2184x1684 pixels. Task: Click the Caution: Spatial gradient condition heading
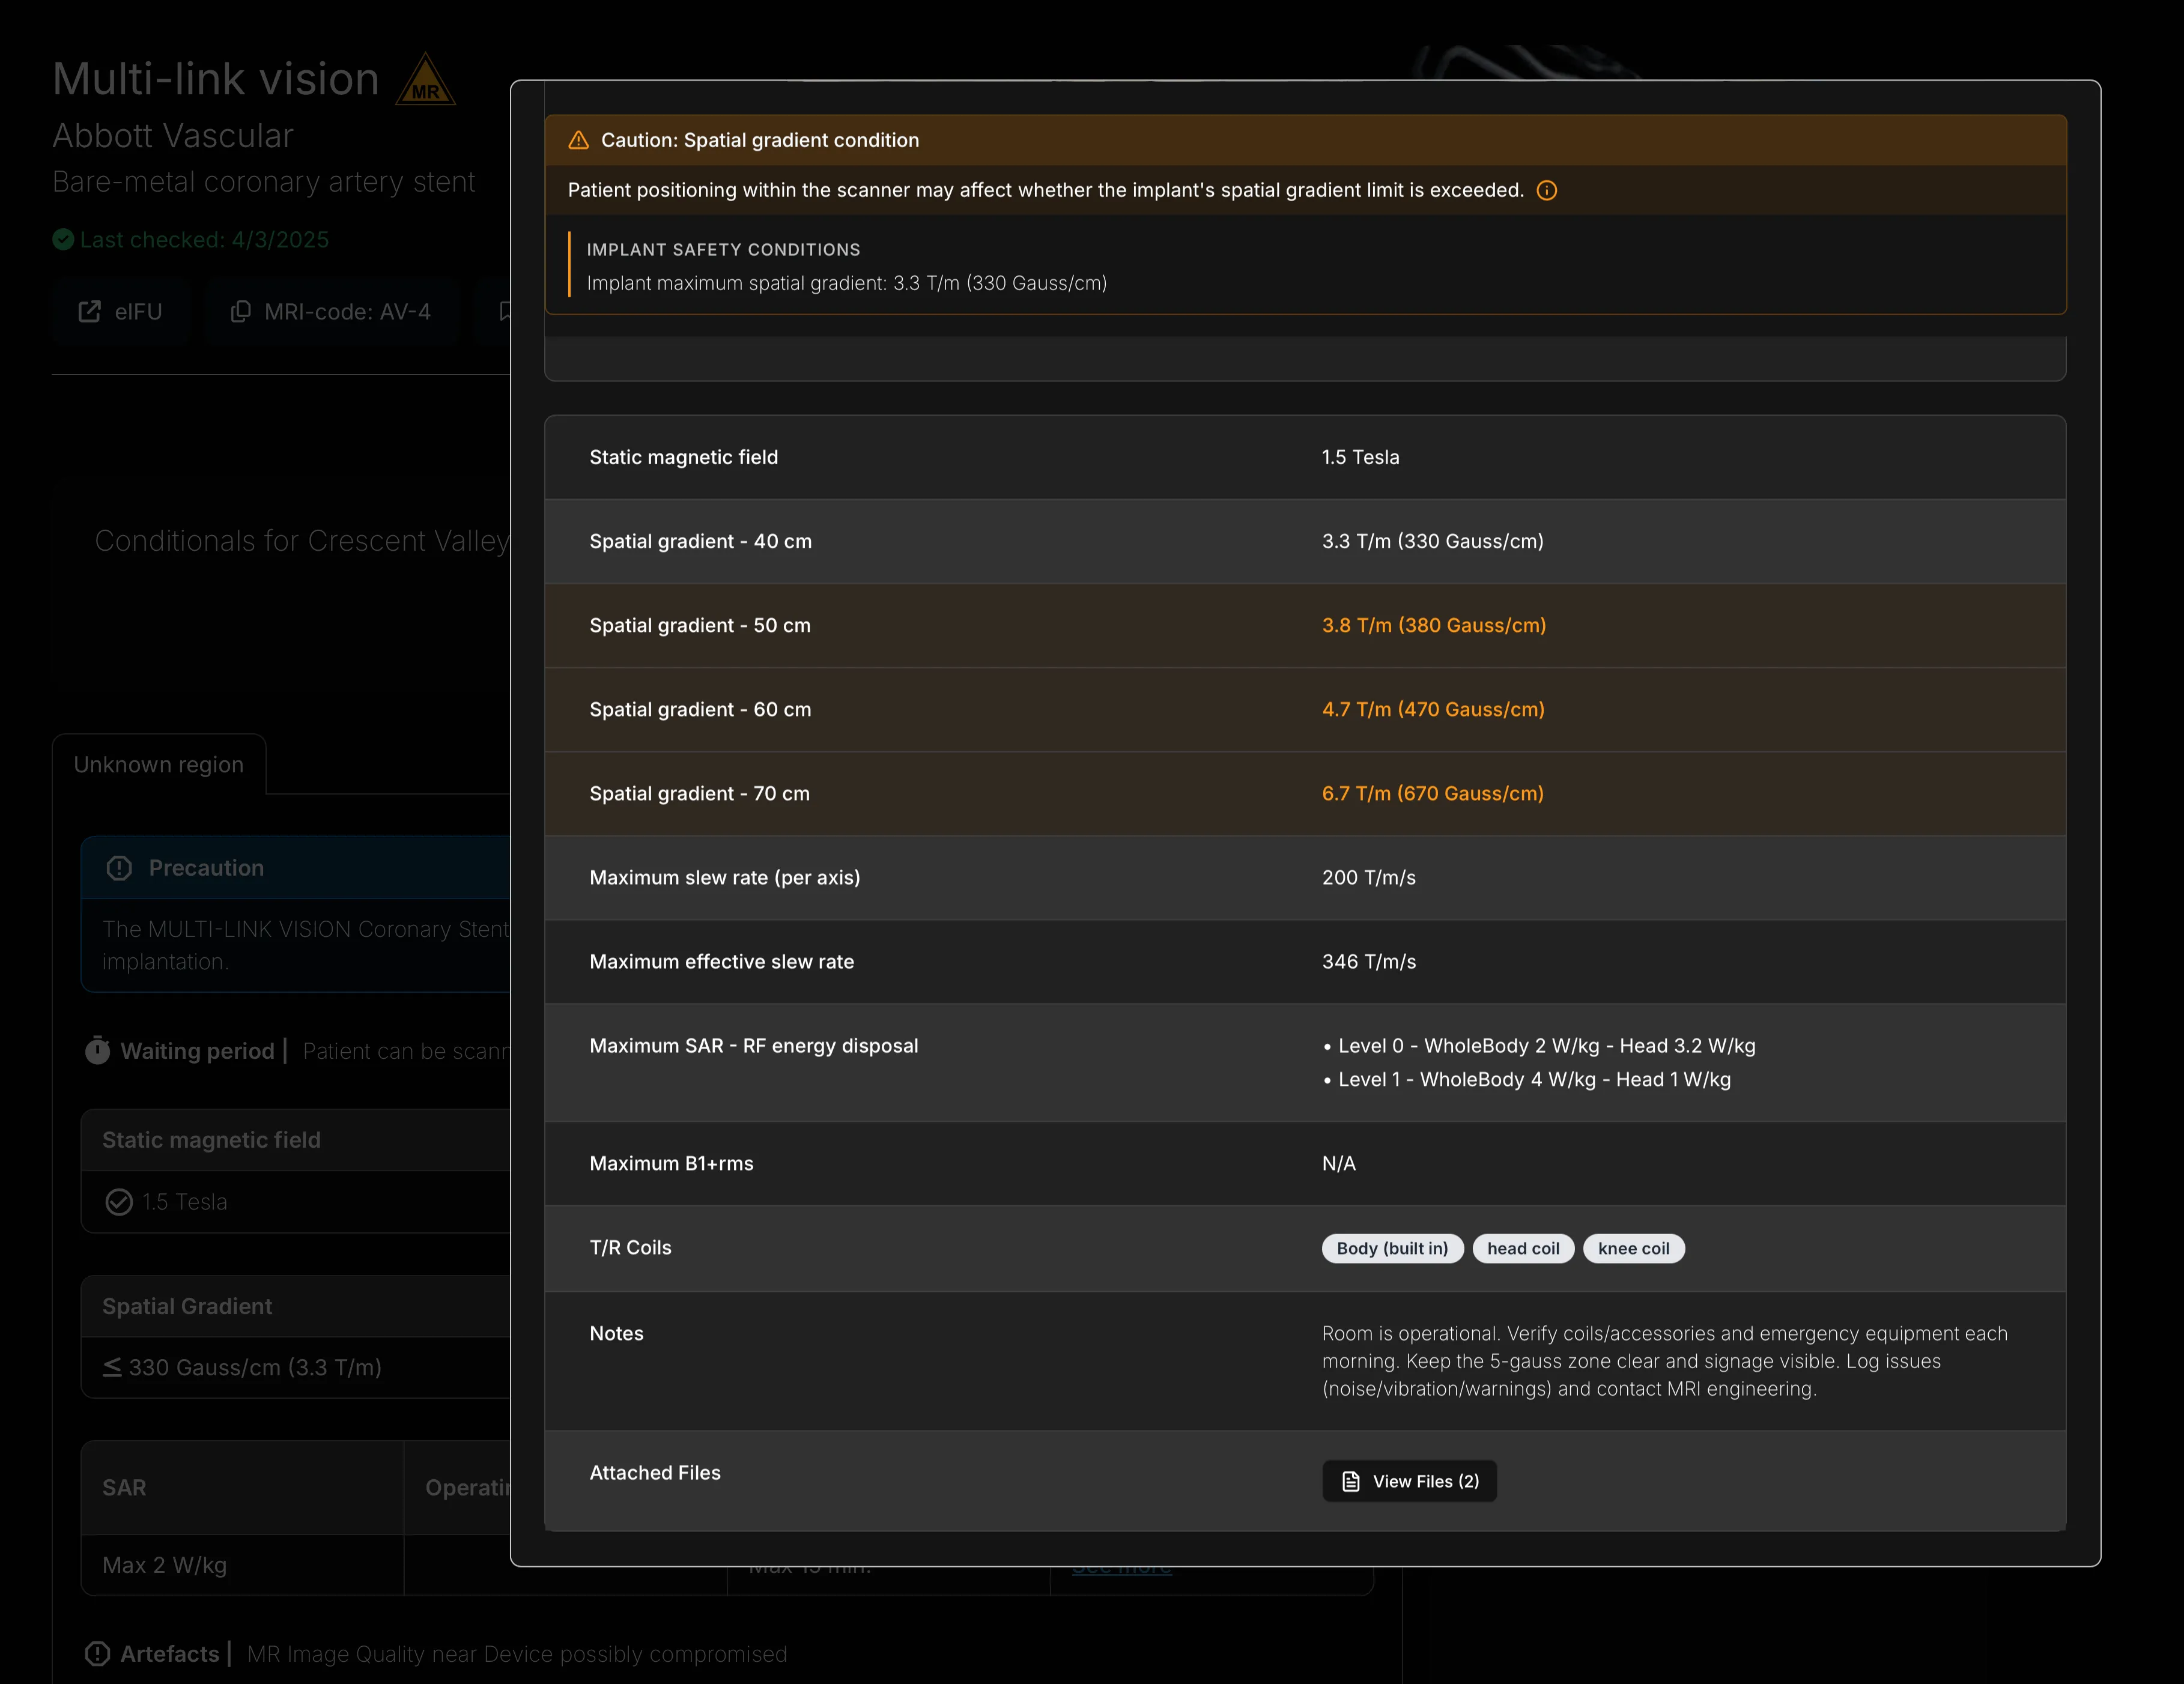point(760,140)
